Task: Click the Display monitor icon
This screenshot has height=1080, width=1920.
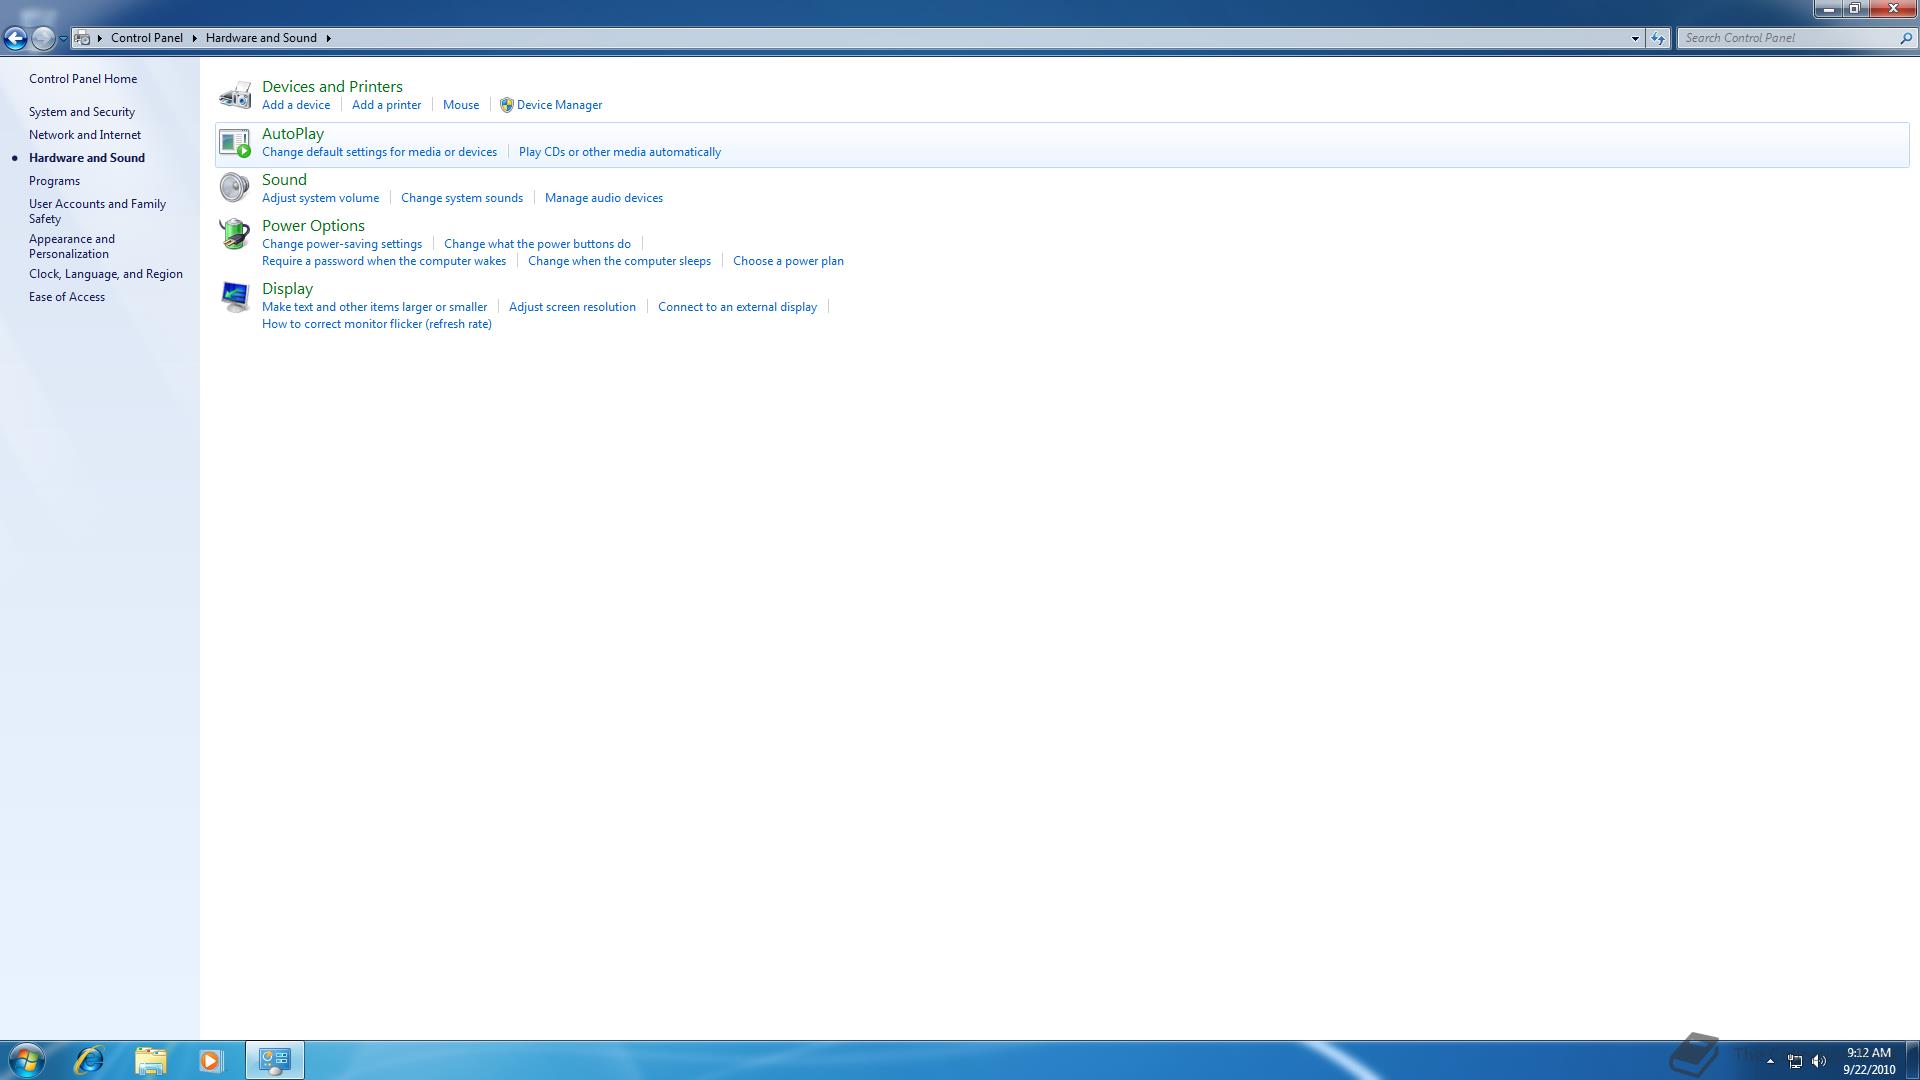Action: pos(235,297)
